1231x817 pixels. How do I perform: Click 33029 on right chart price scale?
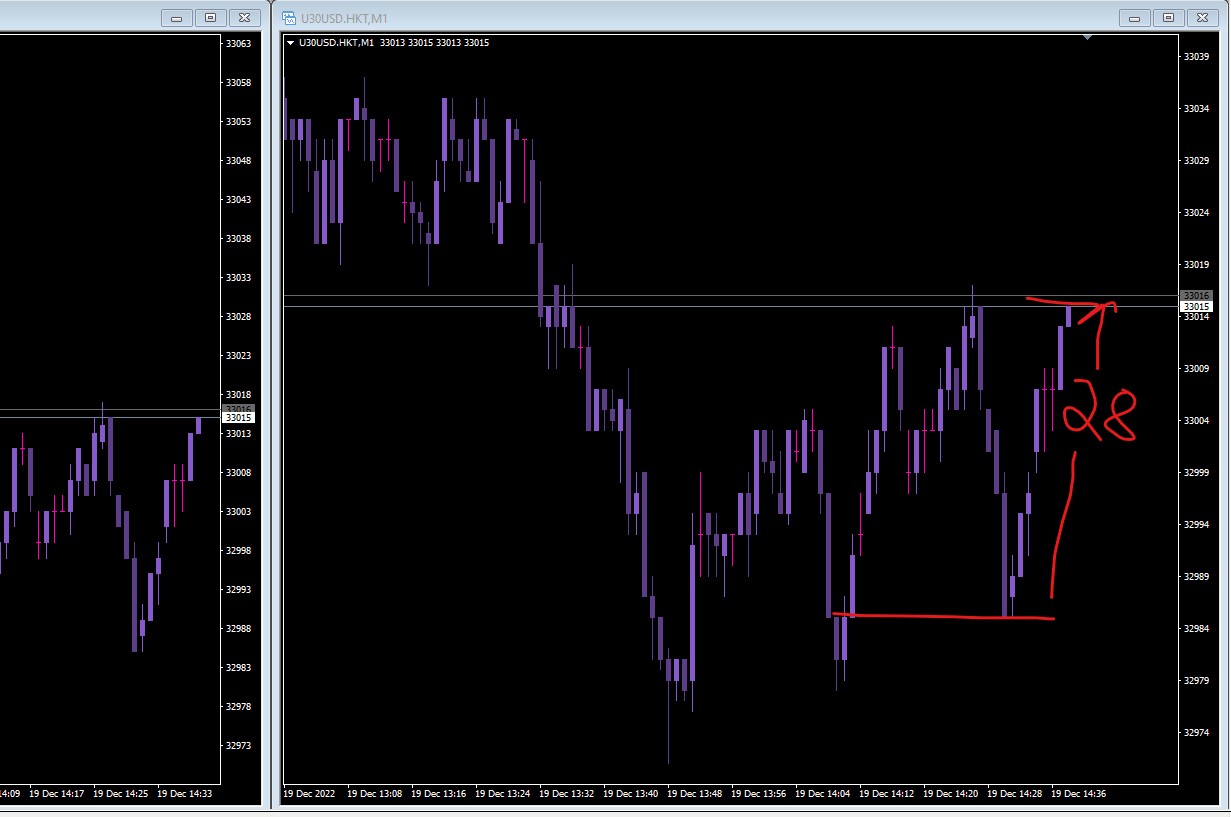(x=1197, y=160)
